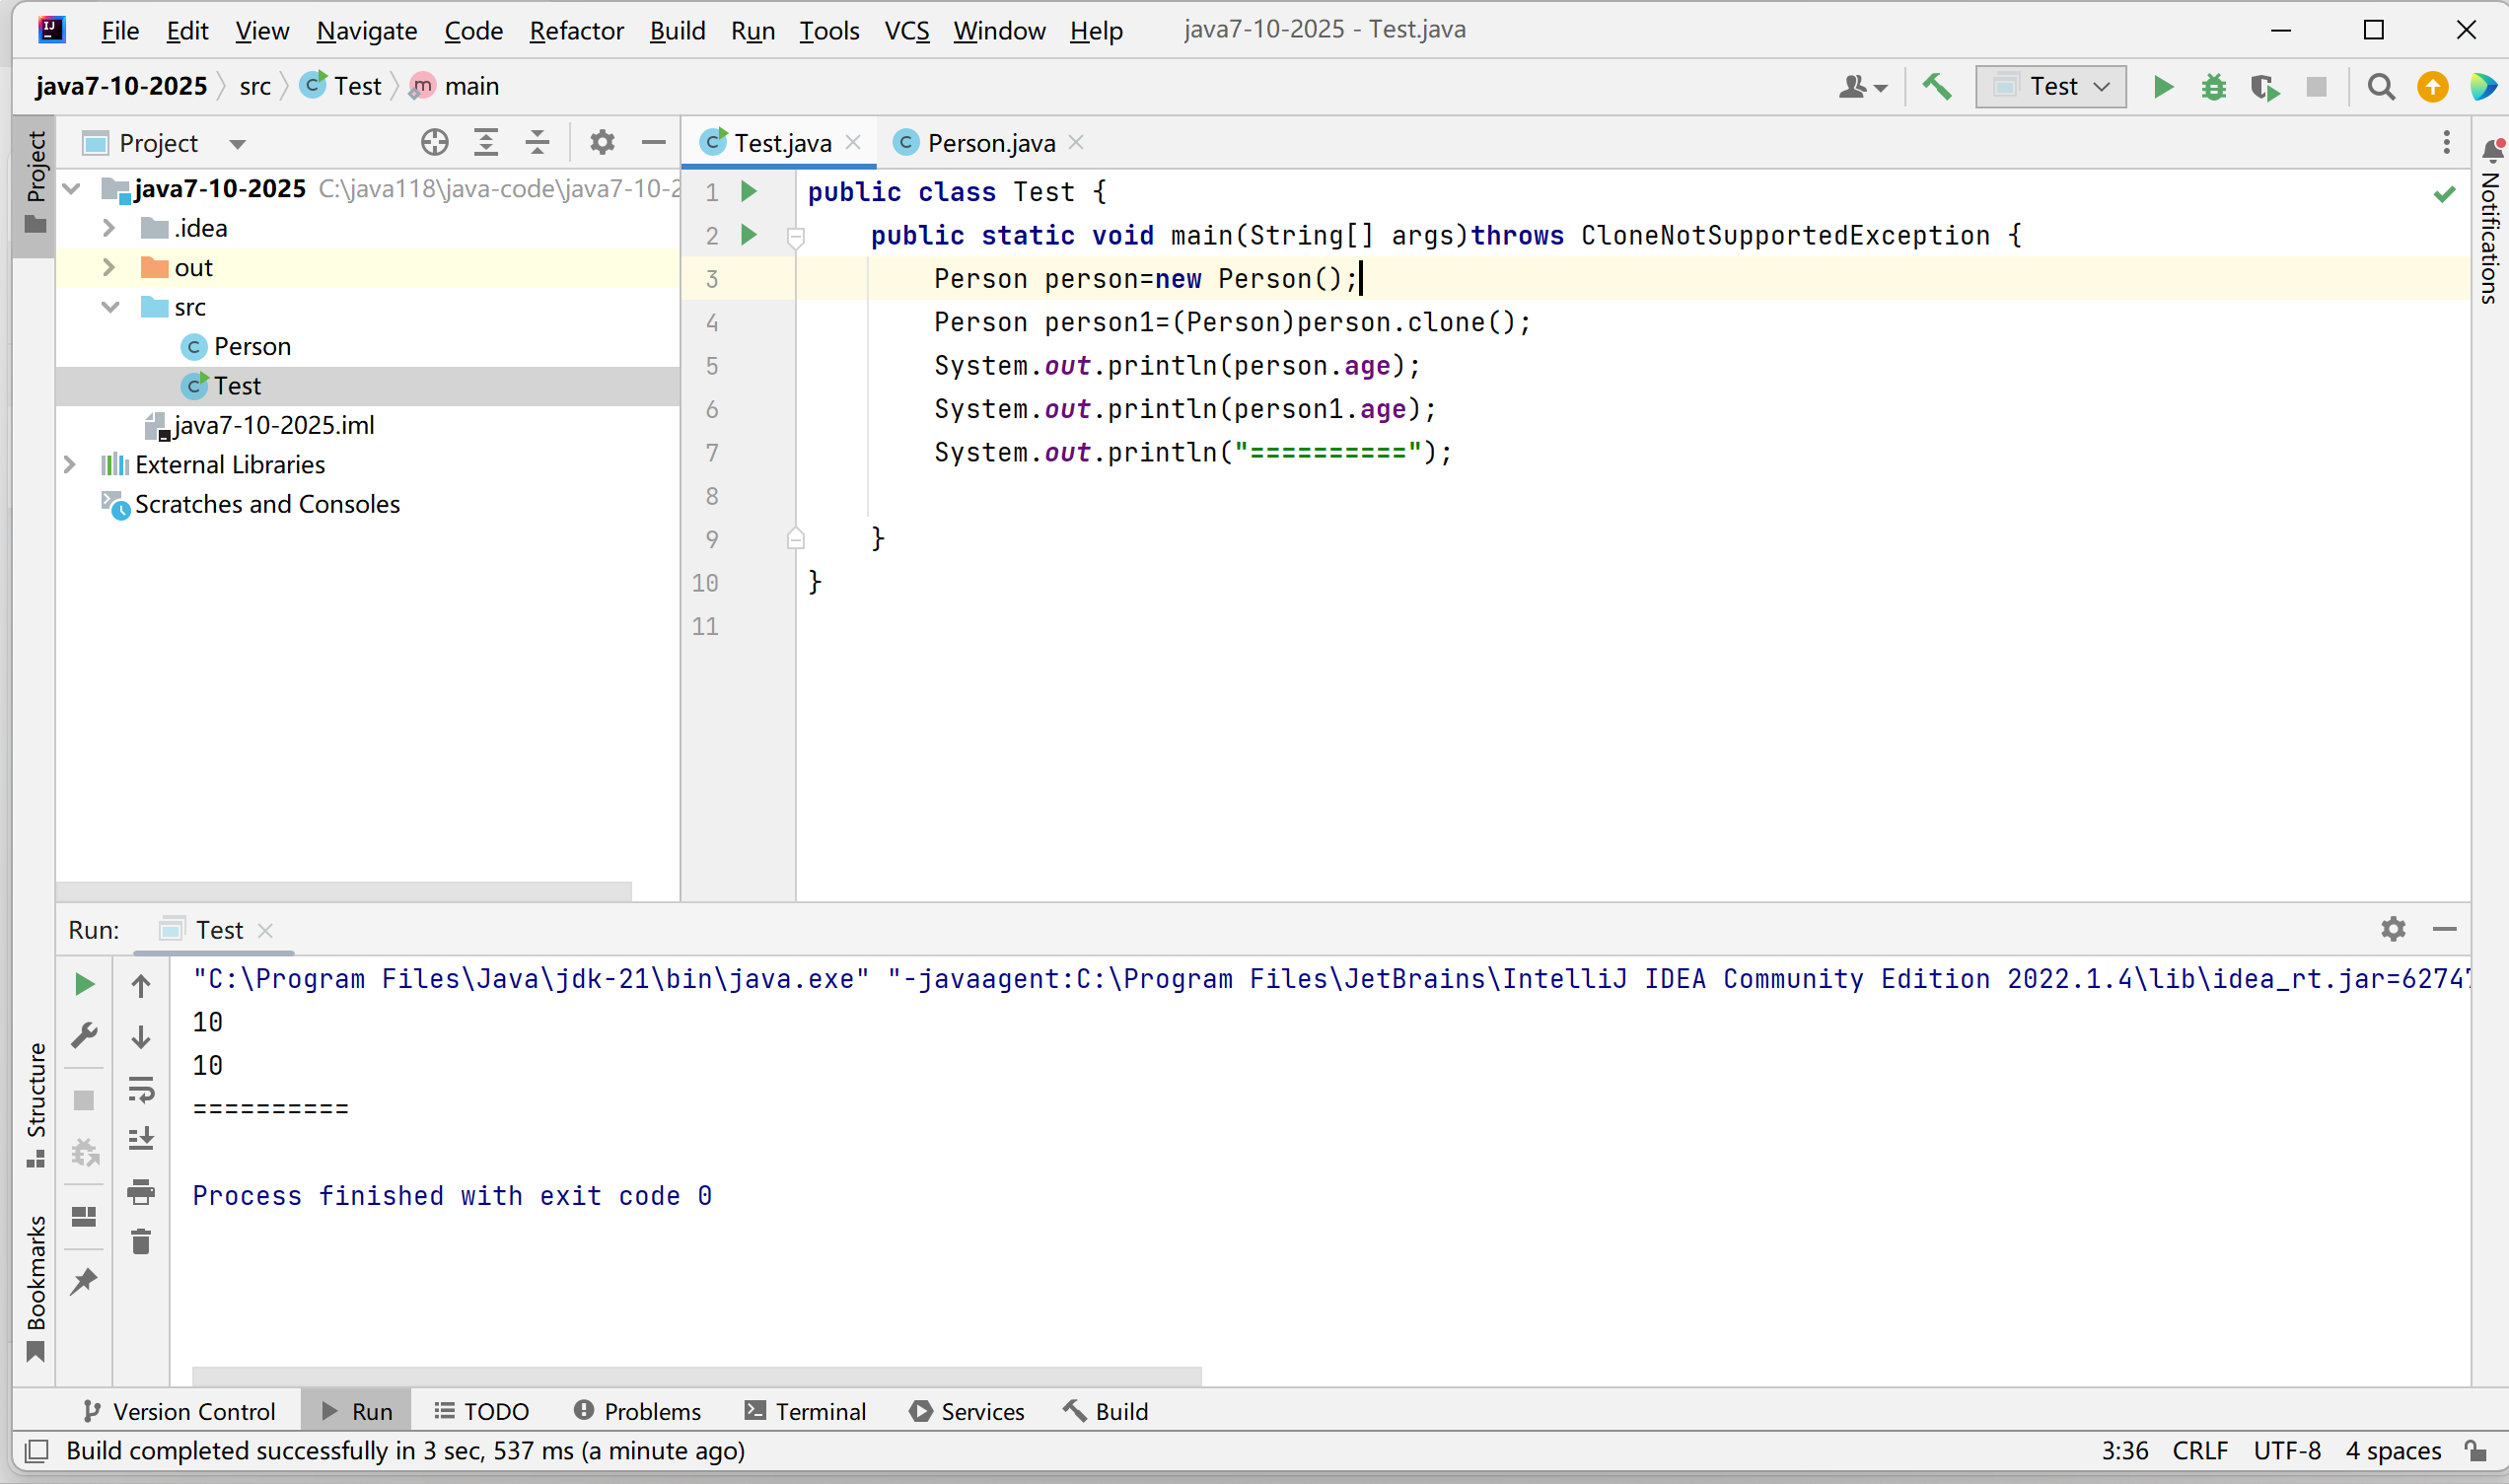Collapse all in Project panel
This screenshot has width=2509, height=1484.
point(537,143)
